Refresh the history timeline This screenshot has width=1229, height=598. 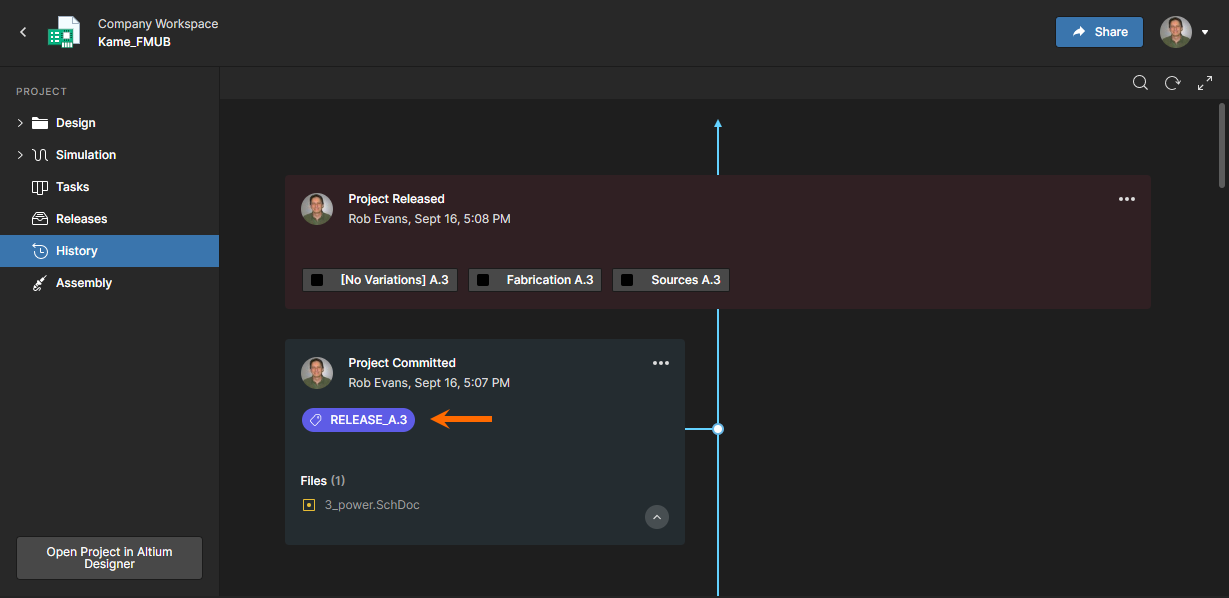[1172, 83]
